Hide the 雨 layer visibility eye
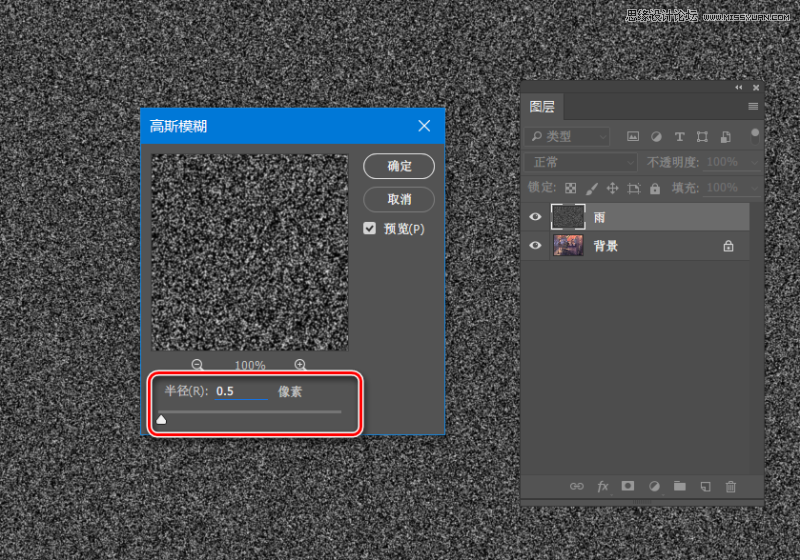Screen dimensions: 800x560 point(535,217)
